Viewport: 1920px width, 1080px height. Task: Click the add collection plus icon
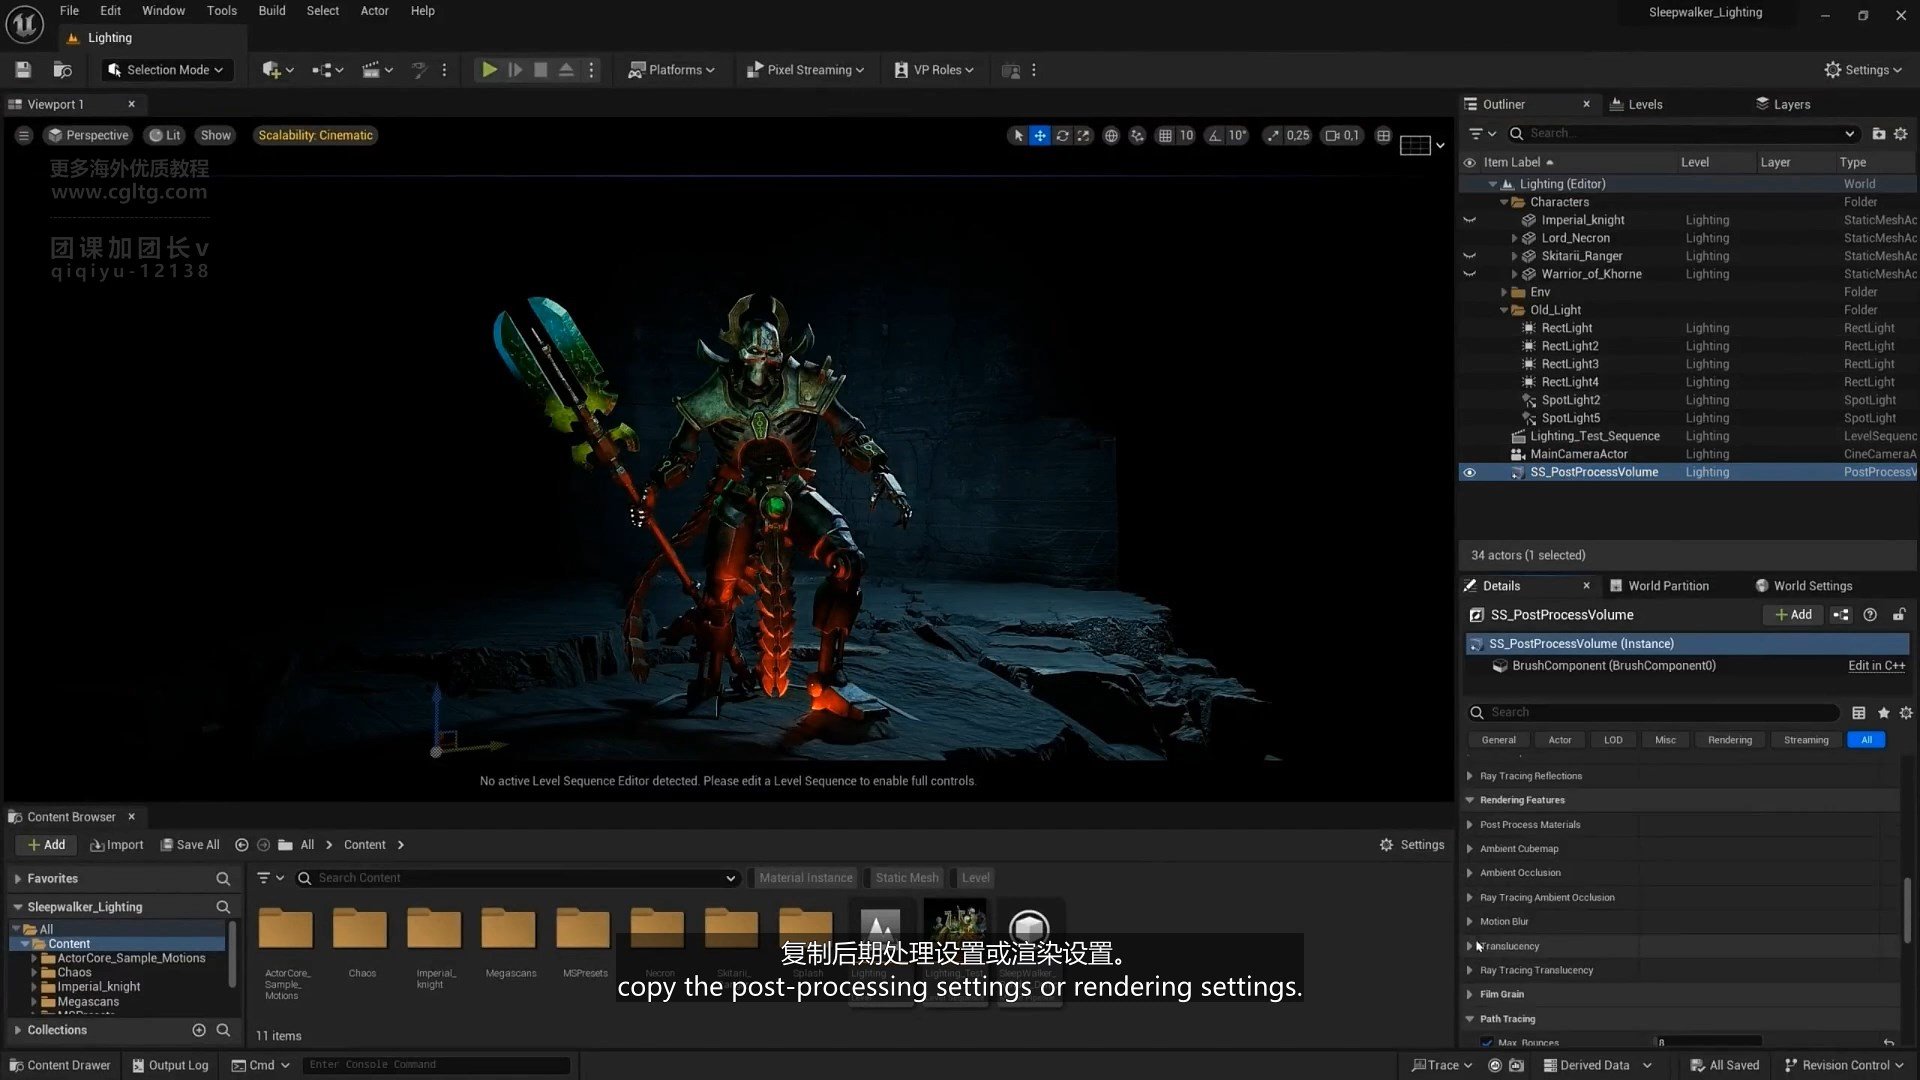[199, 1030]
